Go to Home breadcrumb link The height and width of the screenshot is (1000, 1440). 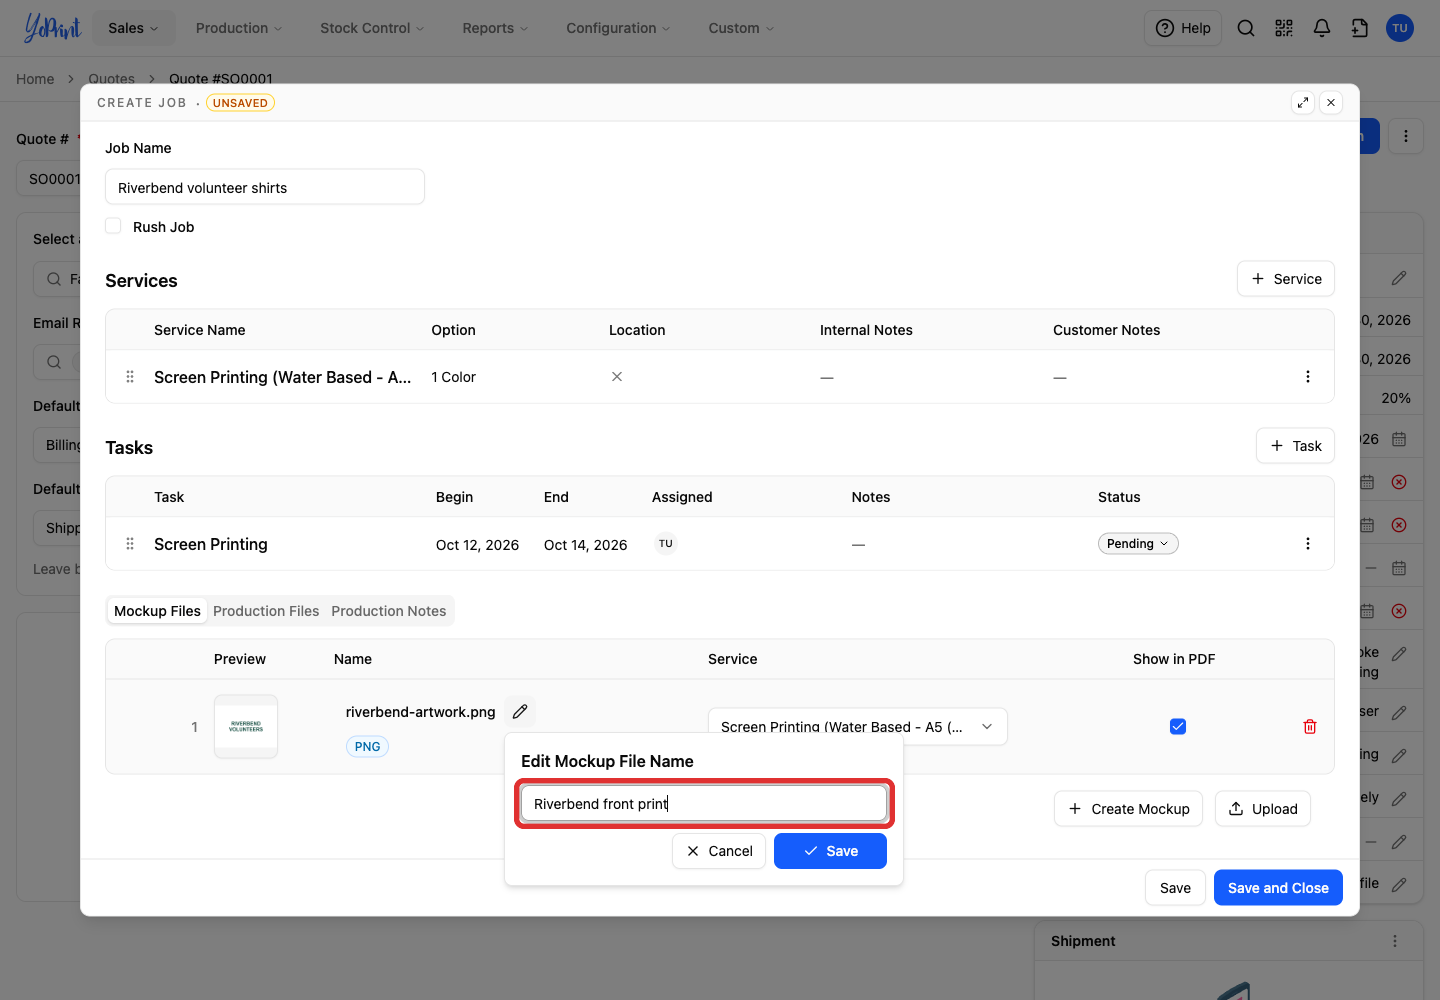(x=35, y=79)
